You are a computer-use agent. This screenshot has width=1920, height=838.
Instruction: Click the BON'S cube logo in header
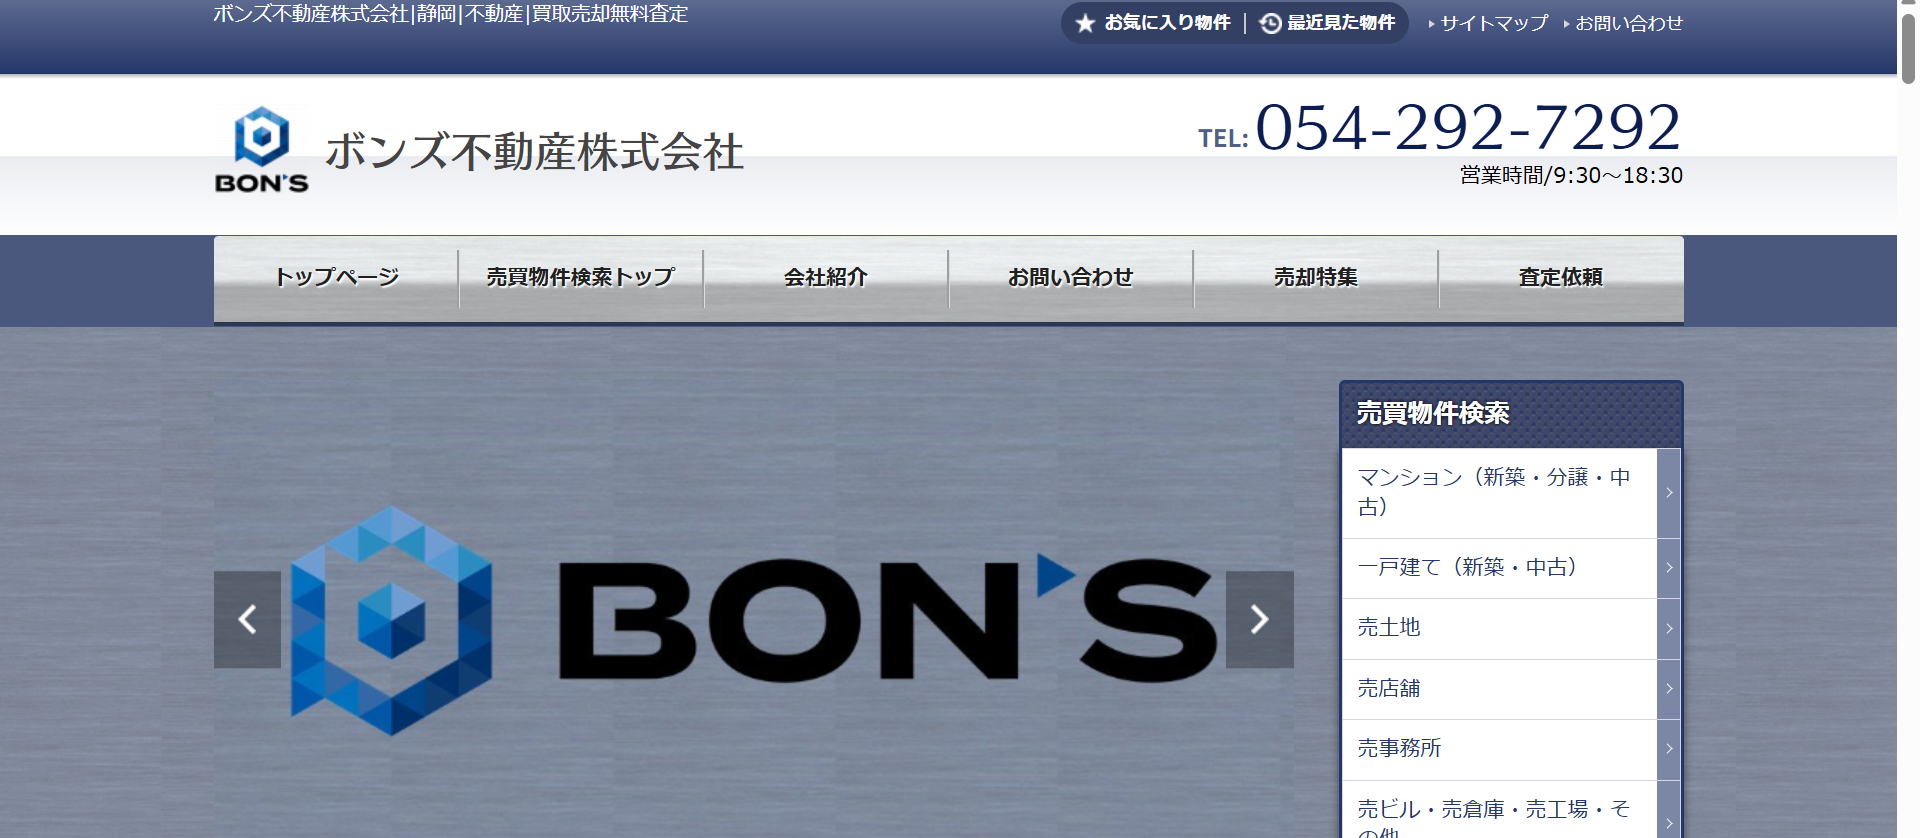point(262,149)
